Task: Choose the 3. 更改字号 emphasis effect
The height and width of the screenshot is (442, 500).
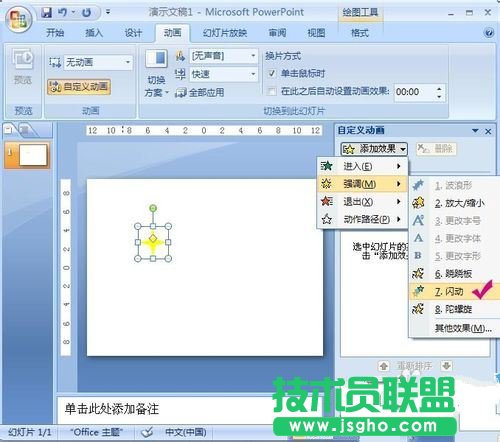Action: click(x=454, y=220)
